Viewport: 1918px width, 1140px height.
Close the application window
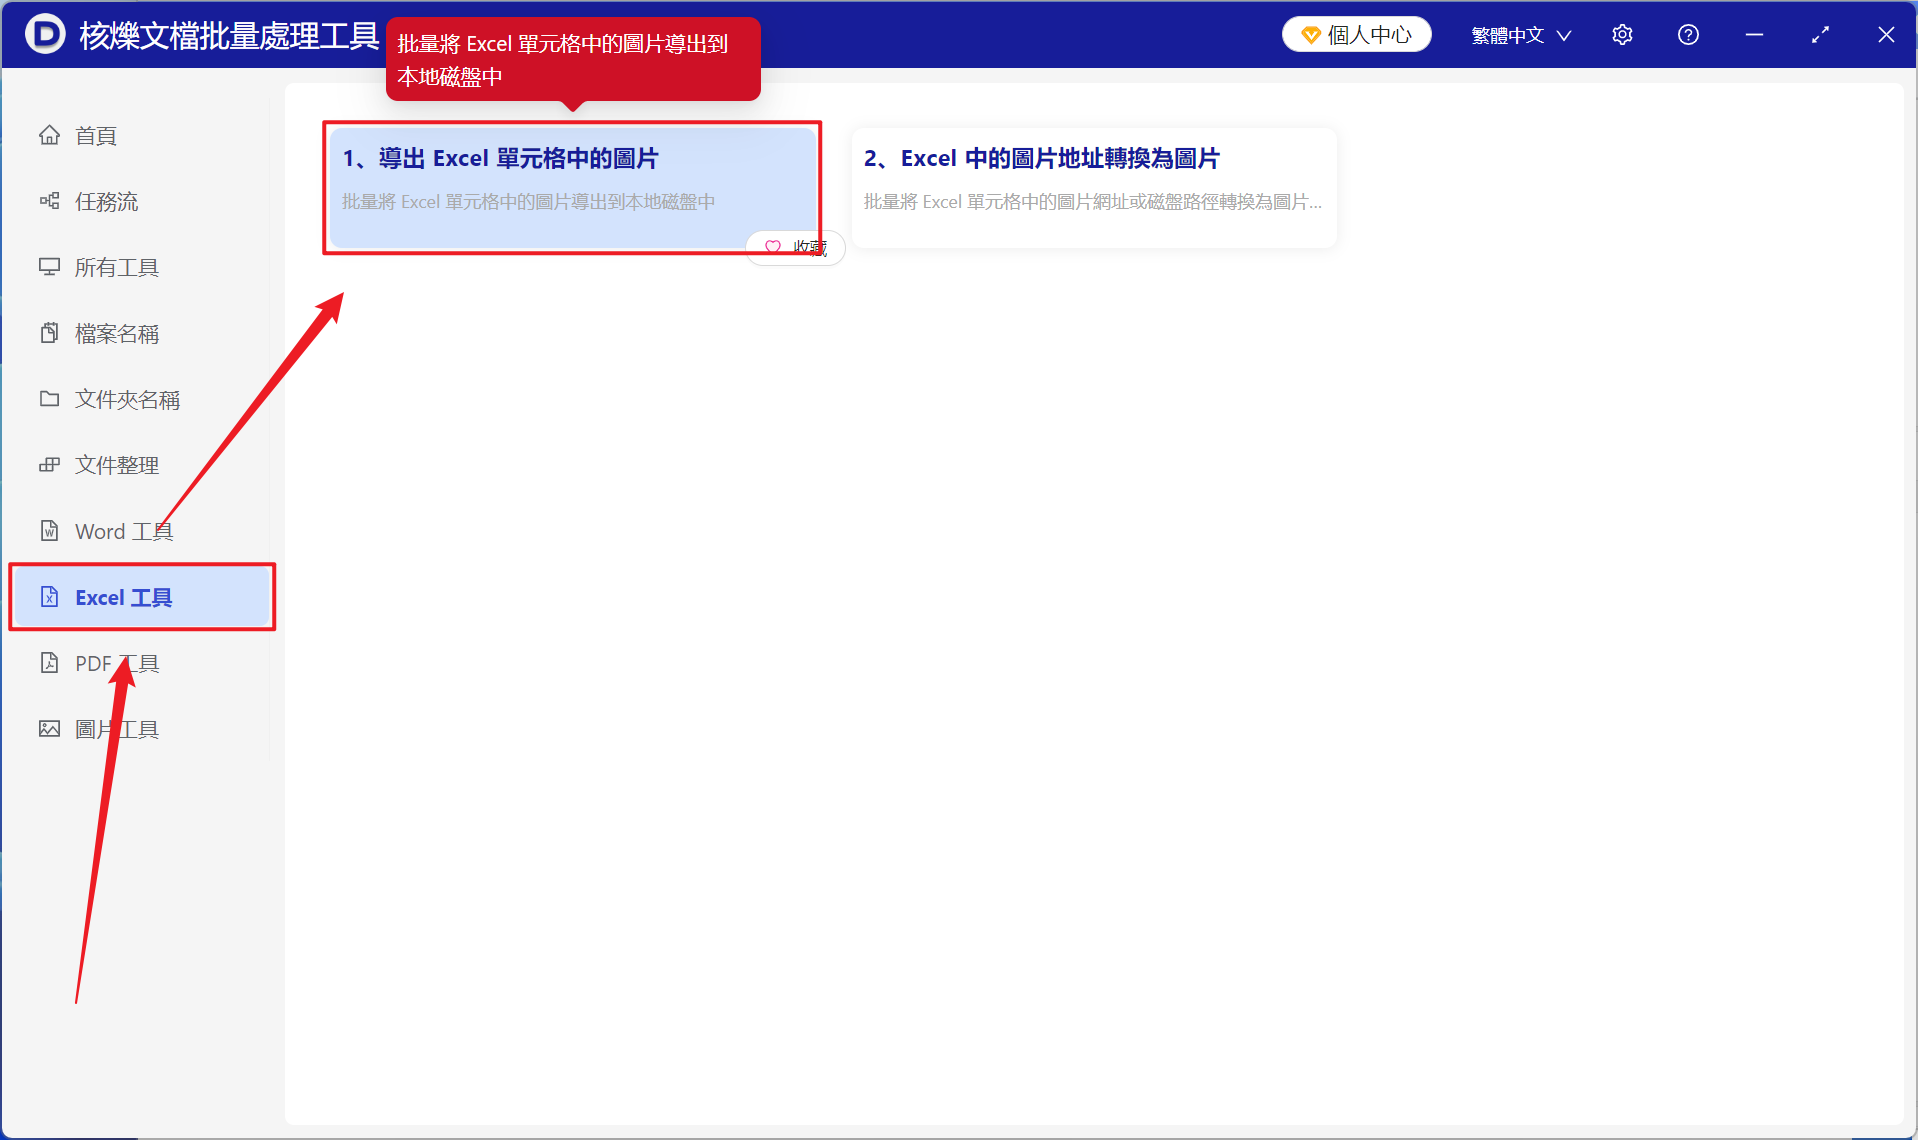click(x=1886, y=35)
